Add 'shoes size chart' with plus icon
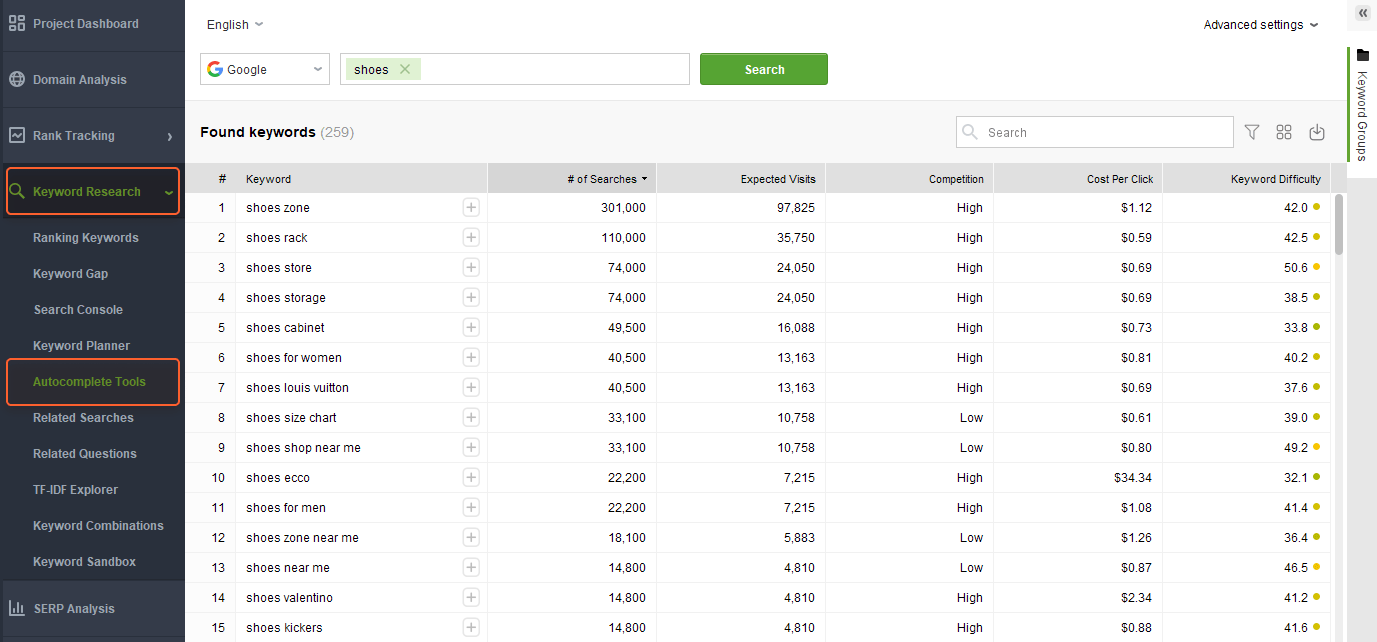Image resolution: width=1377 pixels, height=642 pixels. 471,418
